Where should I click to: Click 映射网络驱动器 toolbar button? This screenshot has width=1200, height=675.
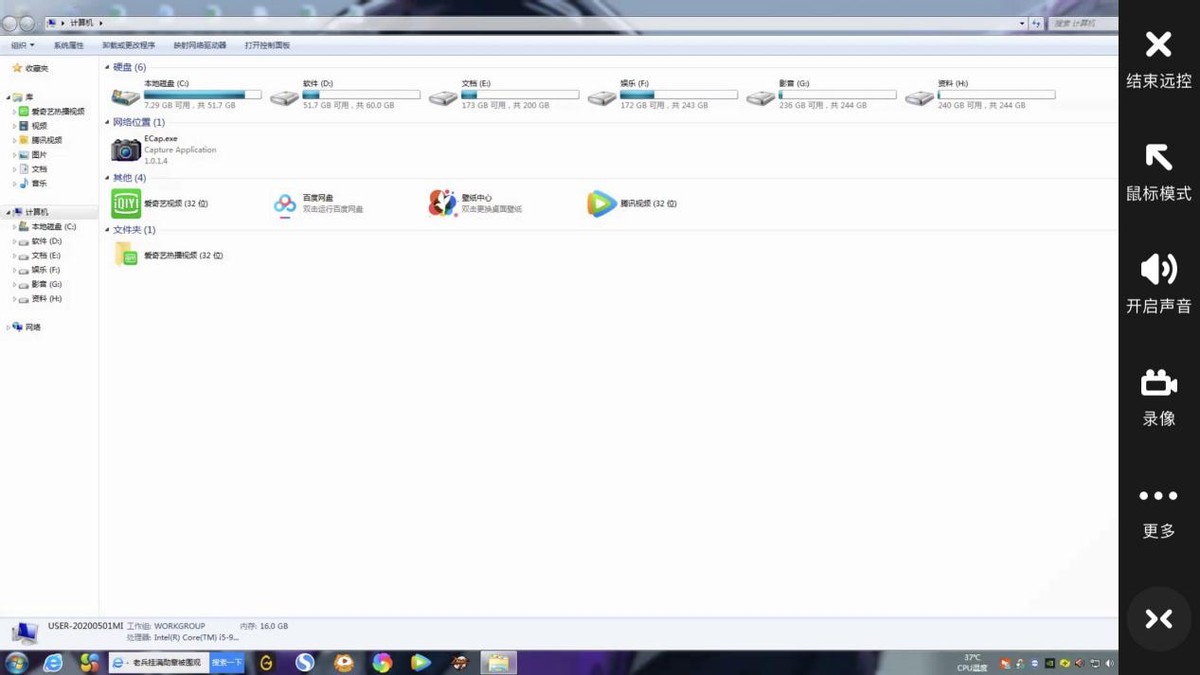pos(200,45)
